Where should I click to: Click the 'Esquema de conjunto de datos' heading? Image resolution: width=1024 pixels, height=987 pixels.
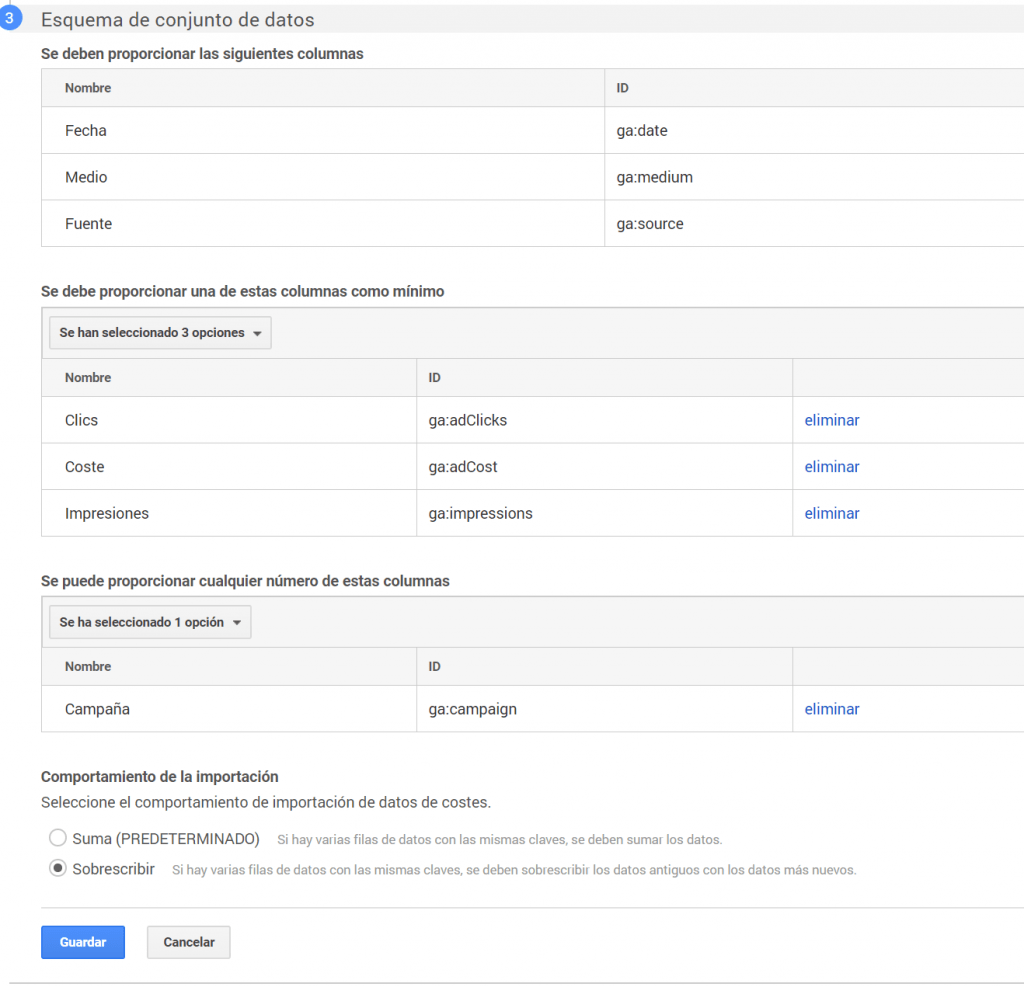178,20
